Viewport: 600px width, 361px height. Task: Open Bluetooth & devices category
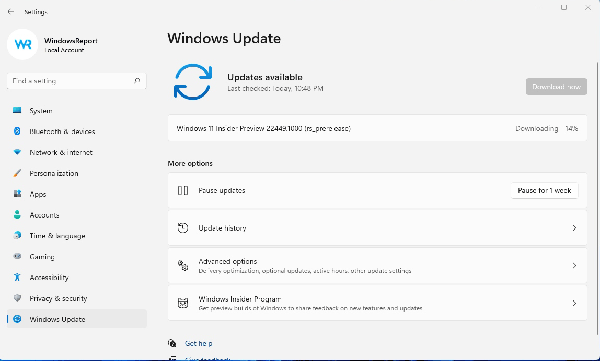click(77, 131)
